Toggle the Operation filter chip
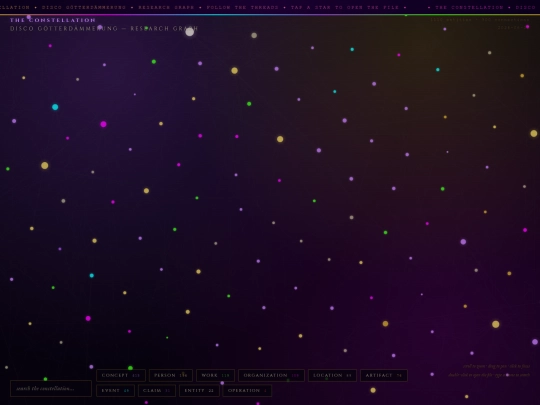540x405 pixels. point(247,391)
